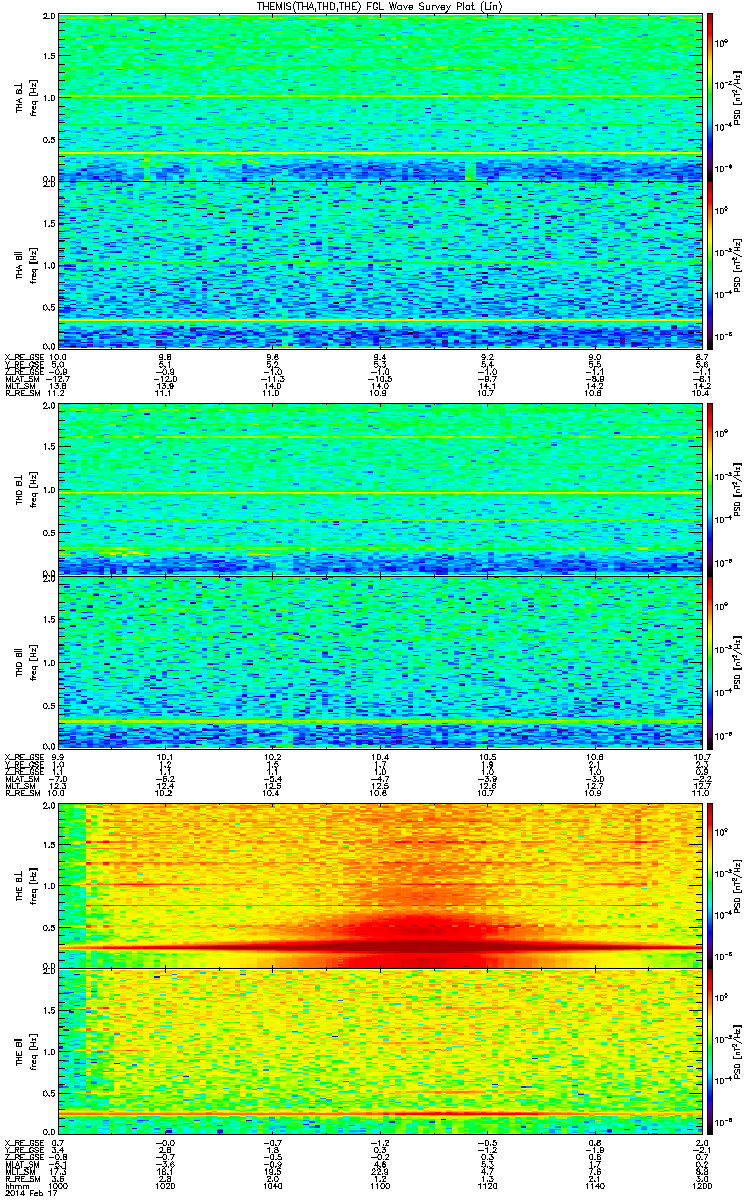Click the THD B⊥ PSD color bar
Image resolution: width=750 pixels, height=1200 pixels.
pyautogui.click(x=710, y=490)
